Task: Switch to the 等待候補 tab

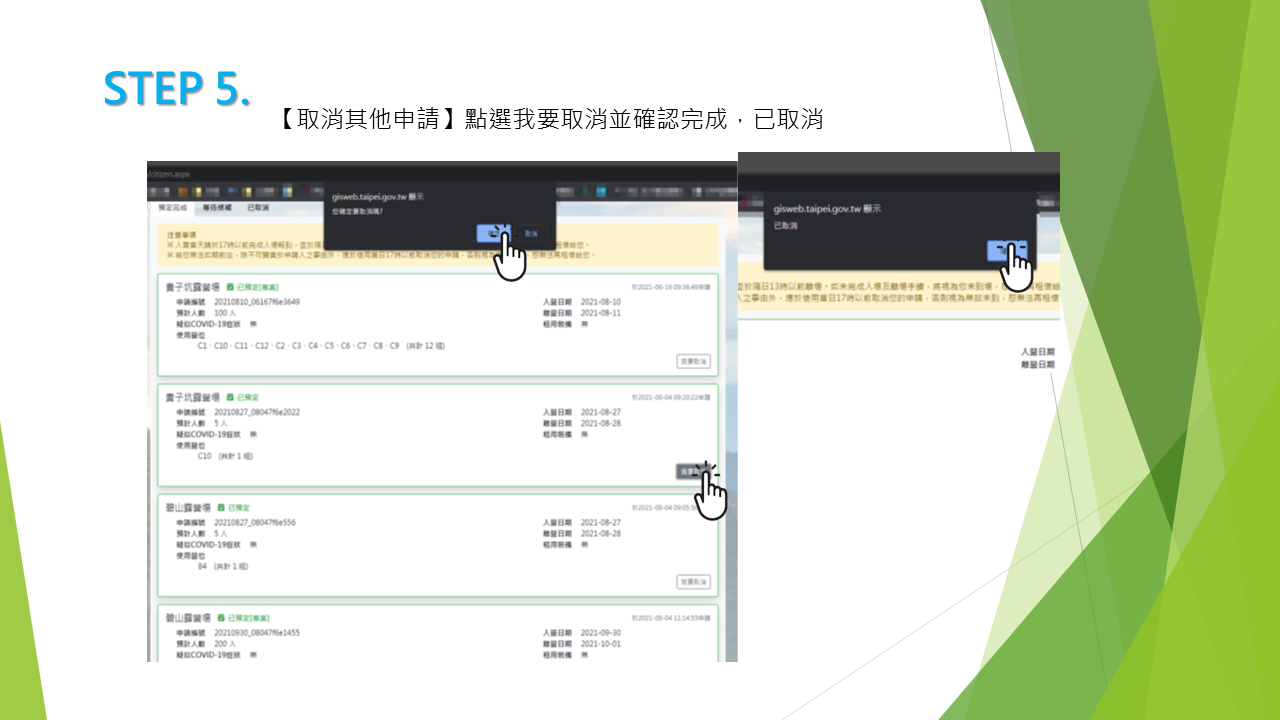Action: tap(217, 208)
